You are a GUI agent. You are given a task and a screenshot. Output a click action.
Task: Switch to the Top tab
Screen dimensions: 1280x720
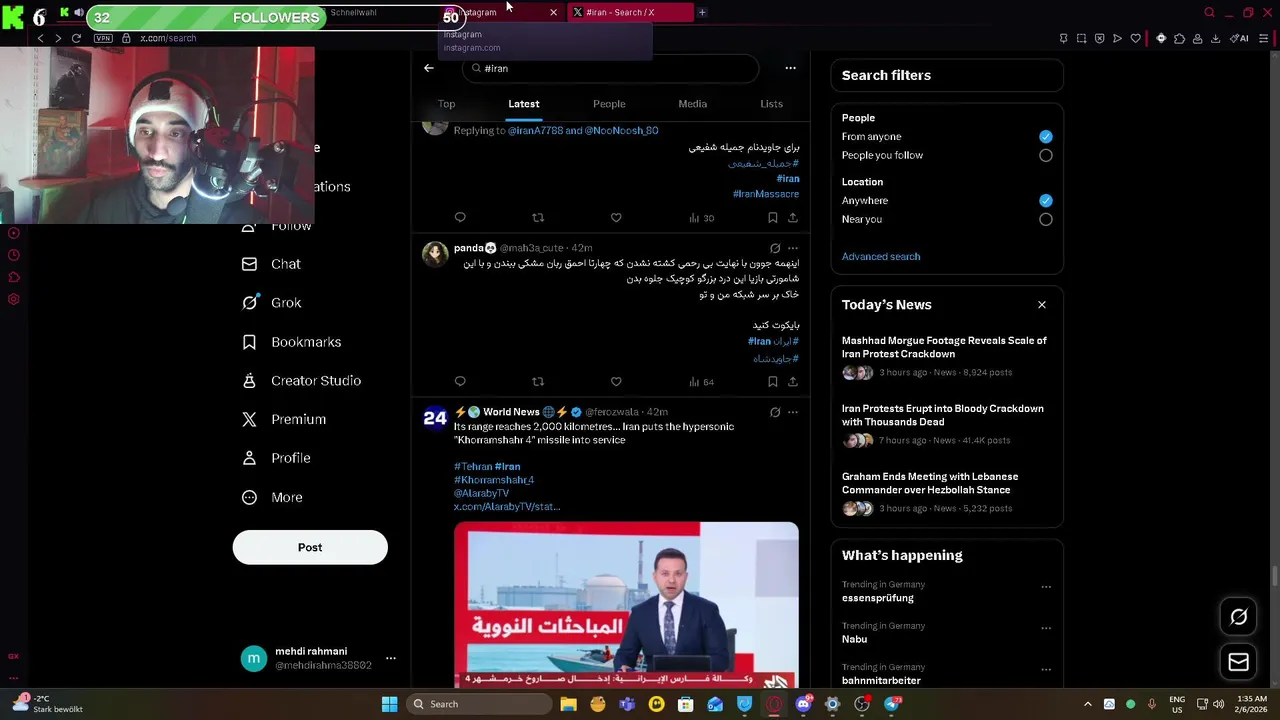[446, 104]
